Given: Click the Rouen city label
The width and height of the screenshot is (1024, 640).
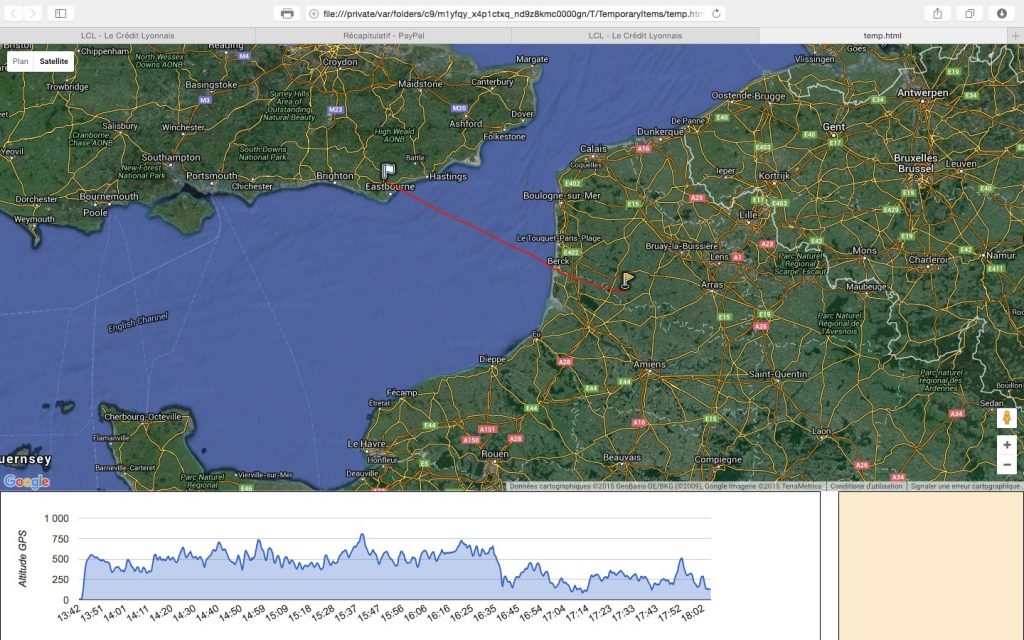Looking at the screenshot, I should click(494, 454).
